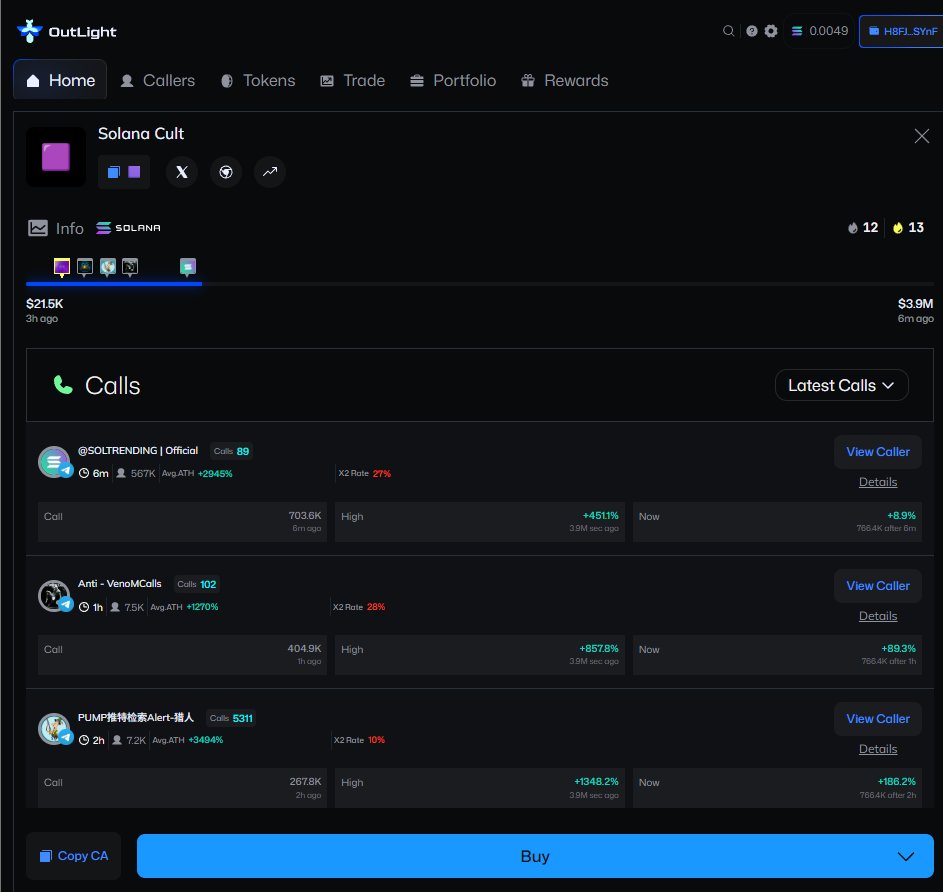The image size is (943, 892).
Task: Click the +1348.2% High value
Action: point(596,781)
